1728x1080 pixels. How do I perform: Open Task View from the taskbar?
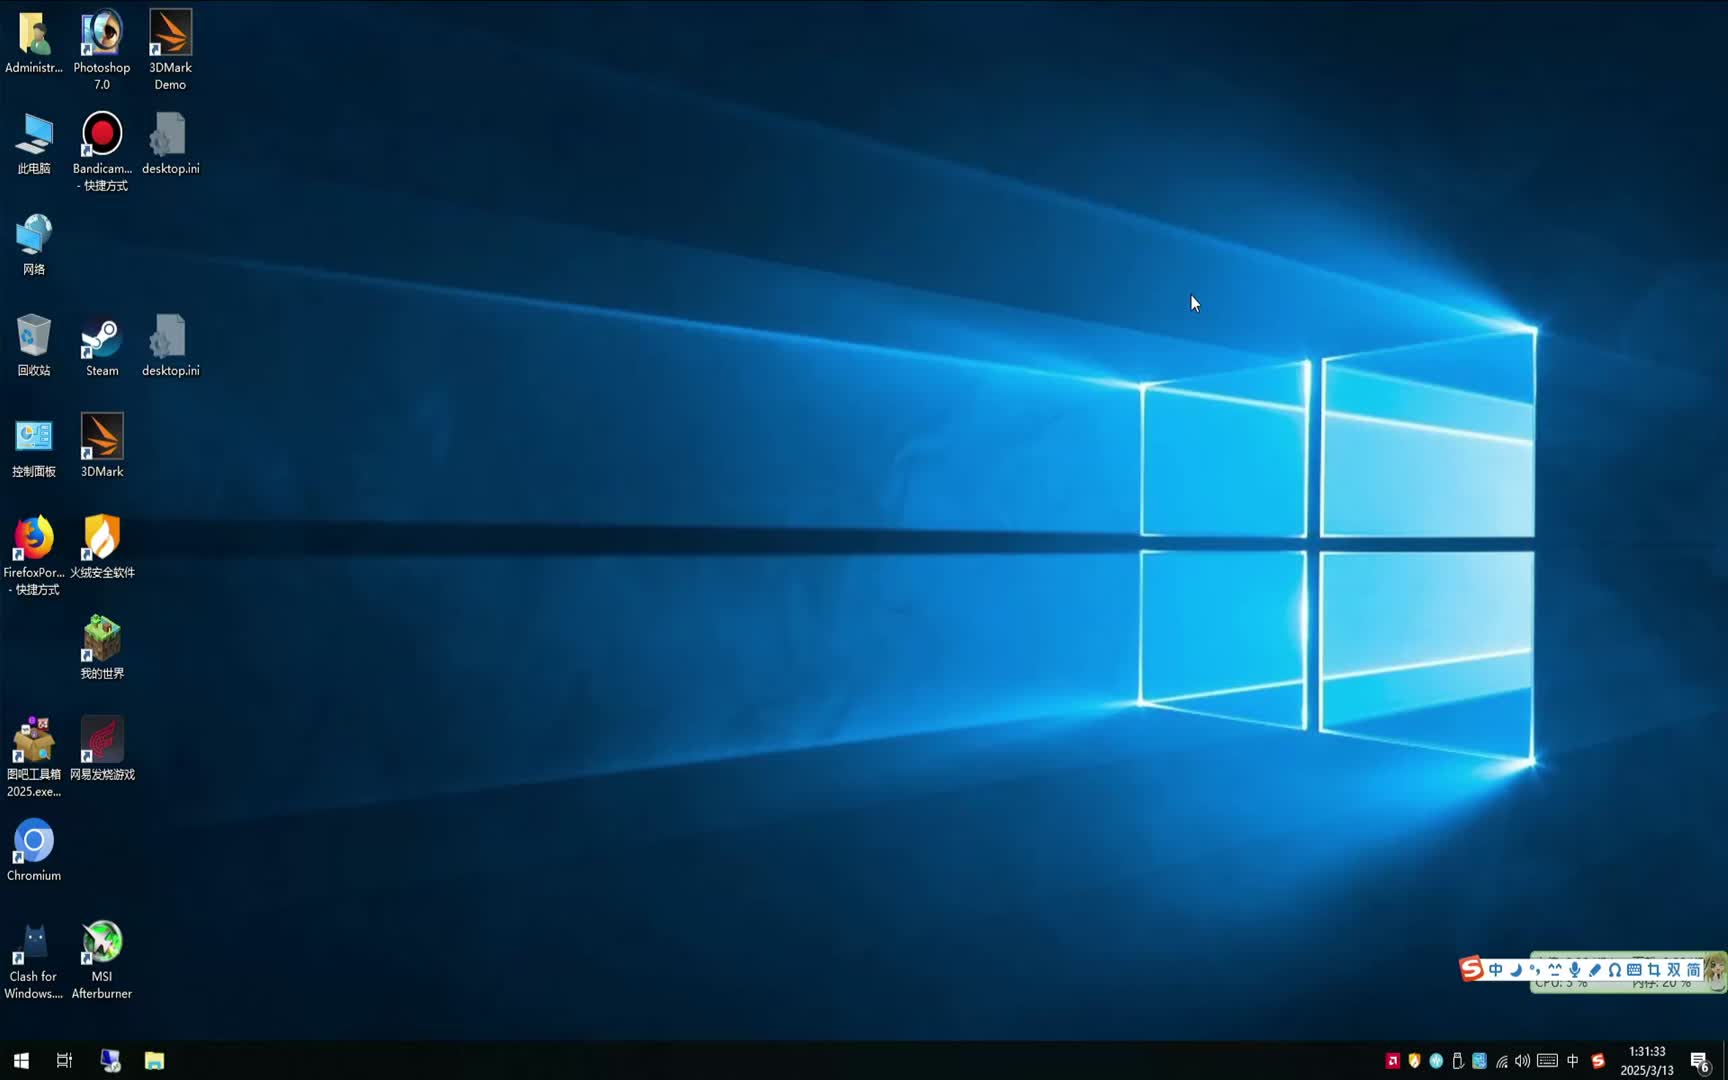click(64, 1060)
